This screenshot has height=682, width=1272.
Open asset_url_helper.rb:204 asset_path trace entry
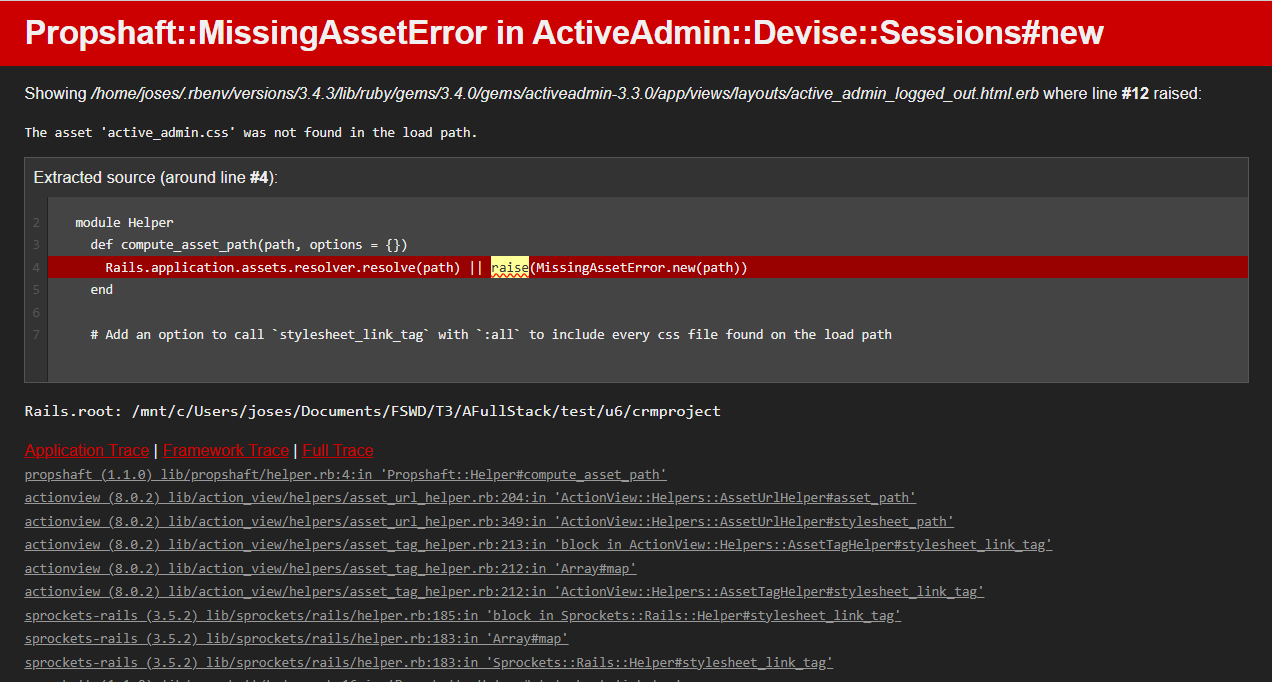click(x=470, y=497)
